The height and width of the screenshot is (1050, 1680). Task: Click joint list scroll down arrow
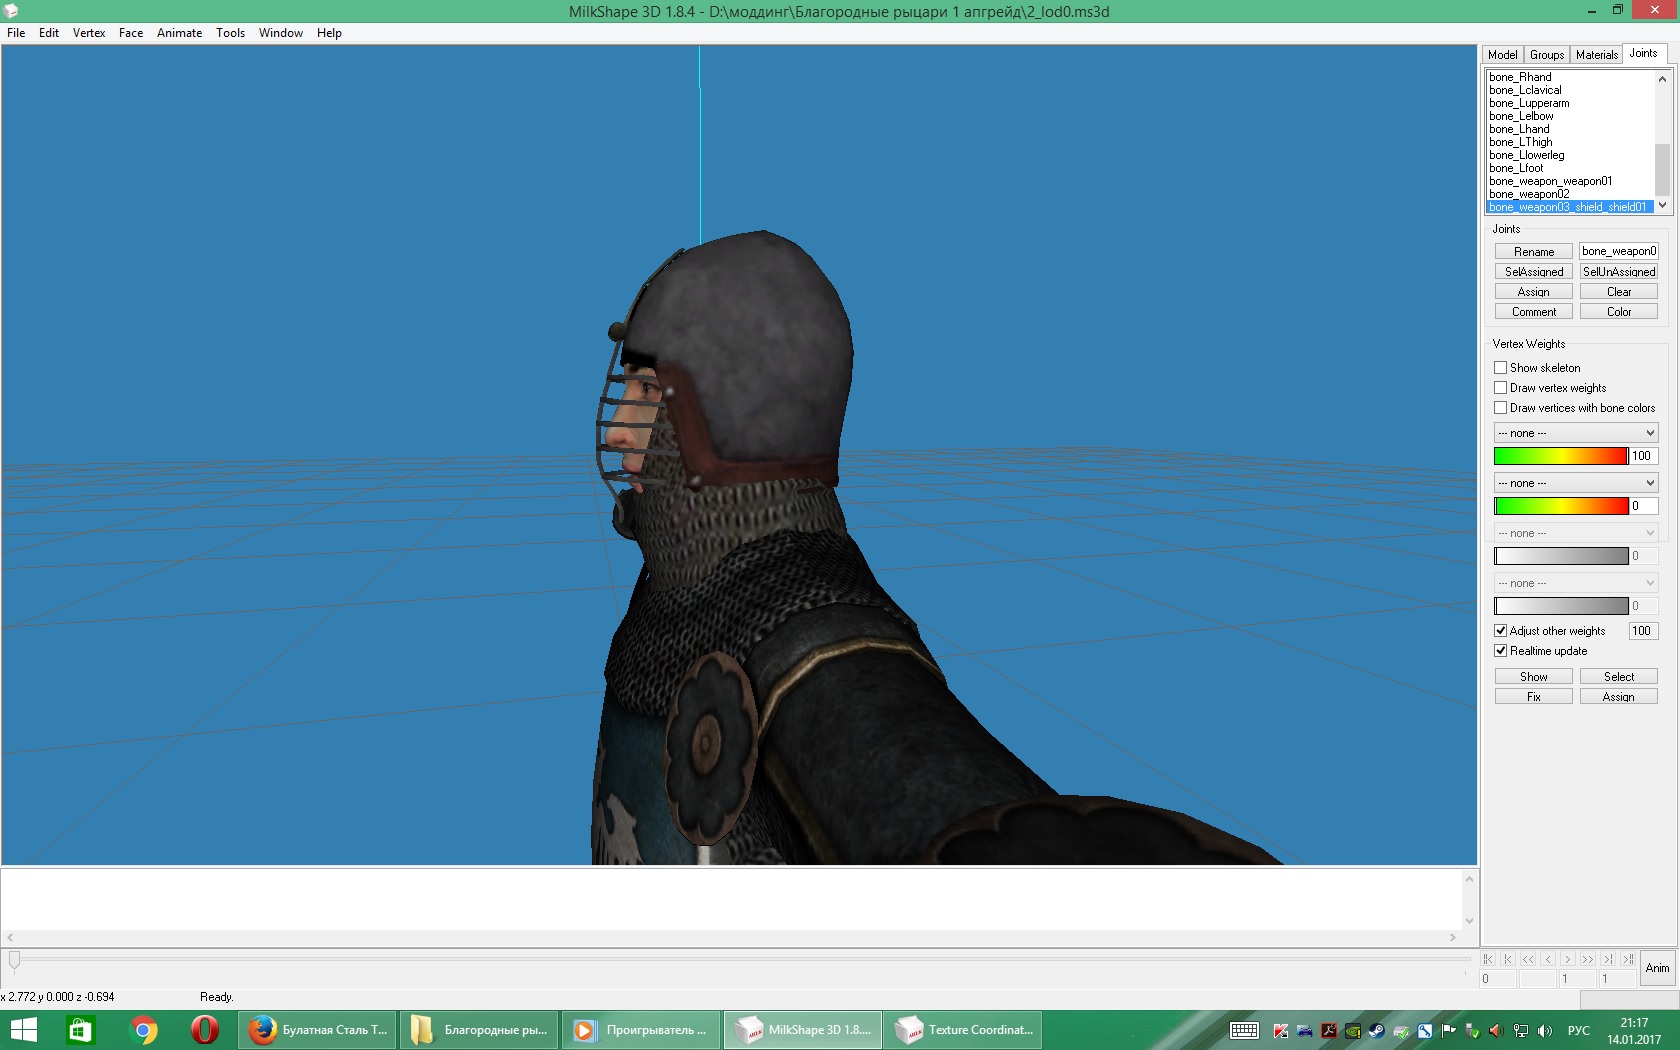(1663, 205)
